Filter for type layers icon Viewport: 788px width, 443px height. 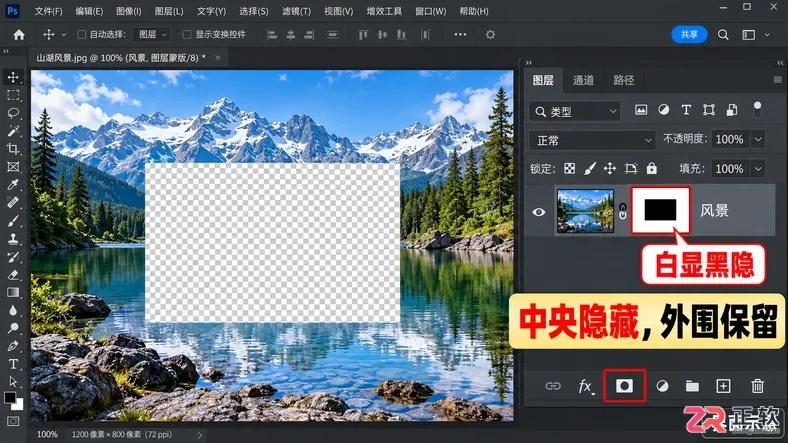point(686,110)
